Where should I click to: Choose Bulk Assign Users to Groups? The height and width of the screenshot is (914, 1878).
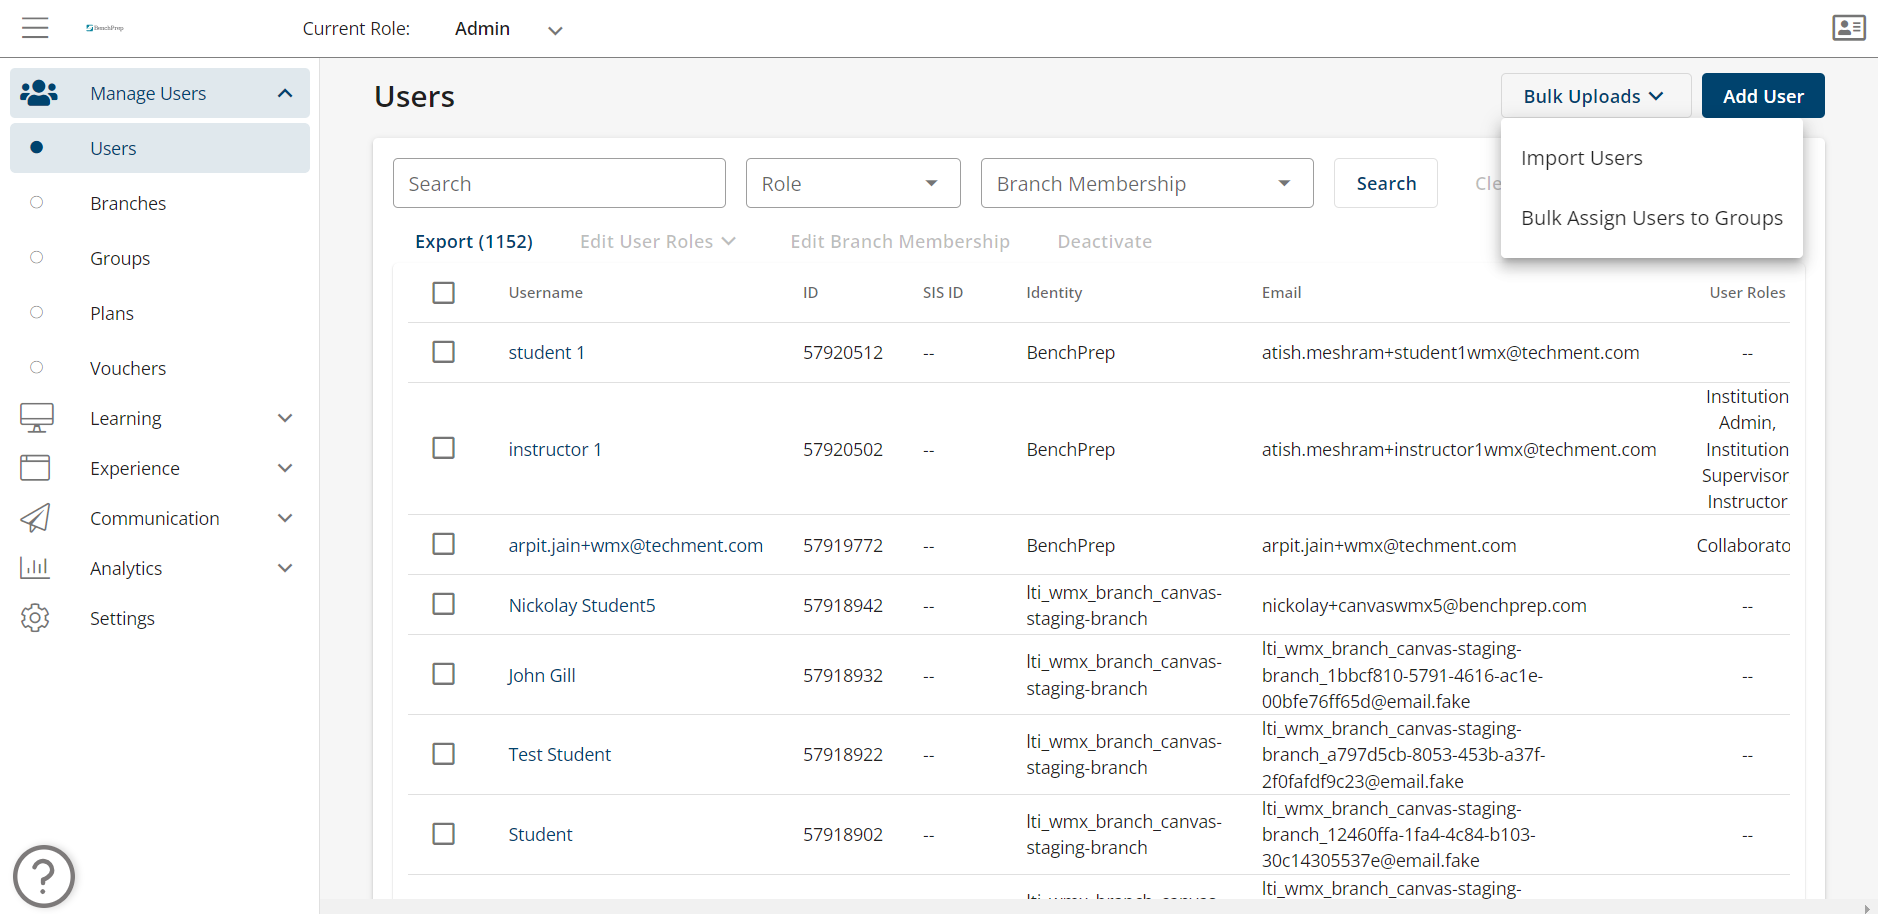[1651, 218]
